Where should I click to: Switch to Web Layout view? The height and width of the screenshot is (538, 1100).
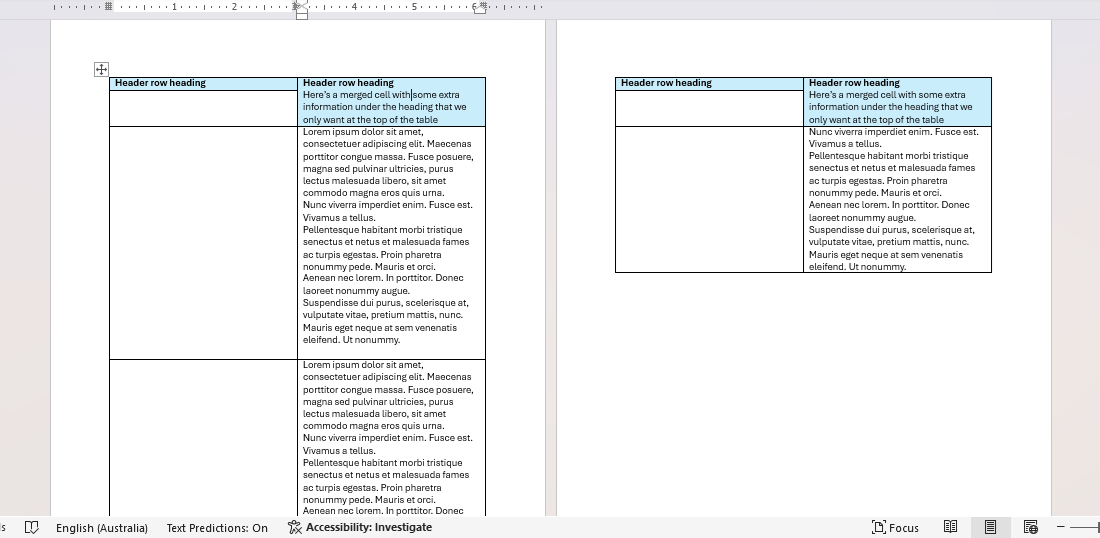tap(1030, 527)
